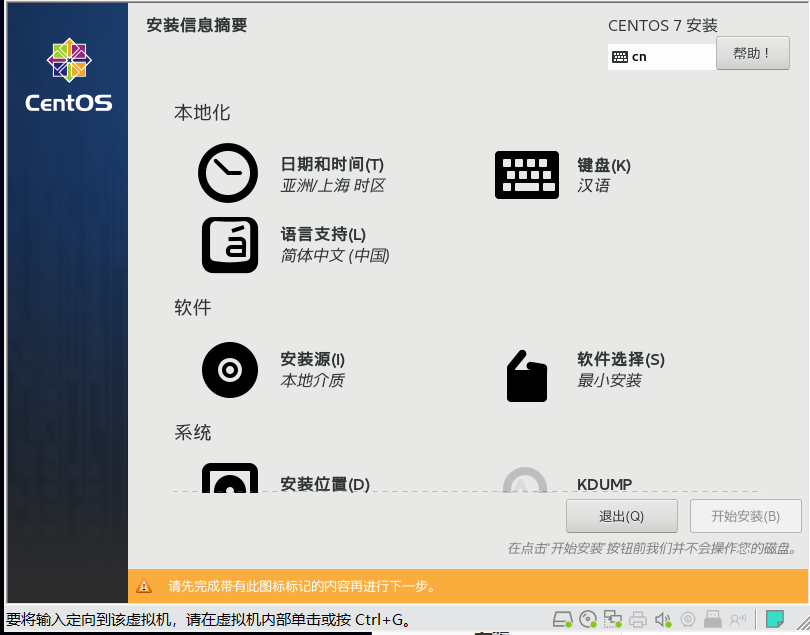Open Software Selection package icon
This screenshot has width=810, height=635.
click(526, 376)
